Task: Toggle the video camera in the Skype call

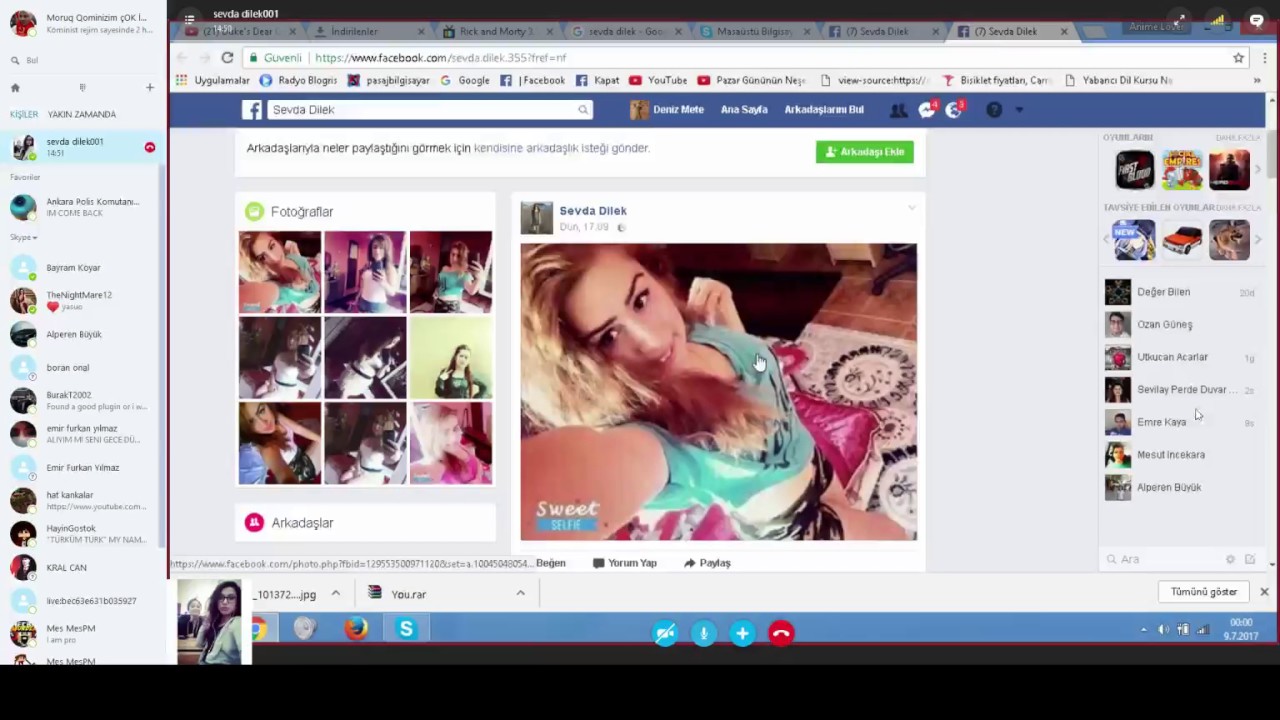Action: pyautogui.click(x=665, y=633)
